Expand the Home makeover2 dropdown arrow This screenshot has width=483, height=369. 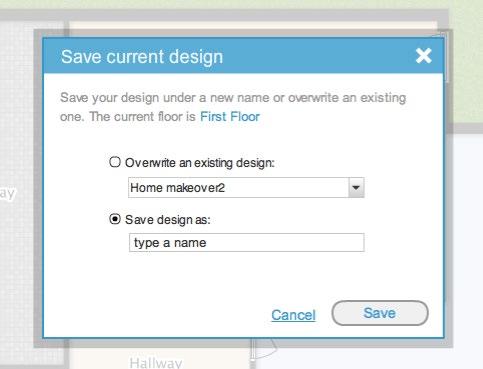[356, 188]
